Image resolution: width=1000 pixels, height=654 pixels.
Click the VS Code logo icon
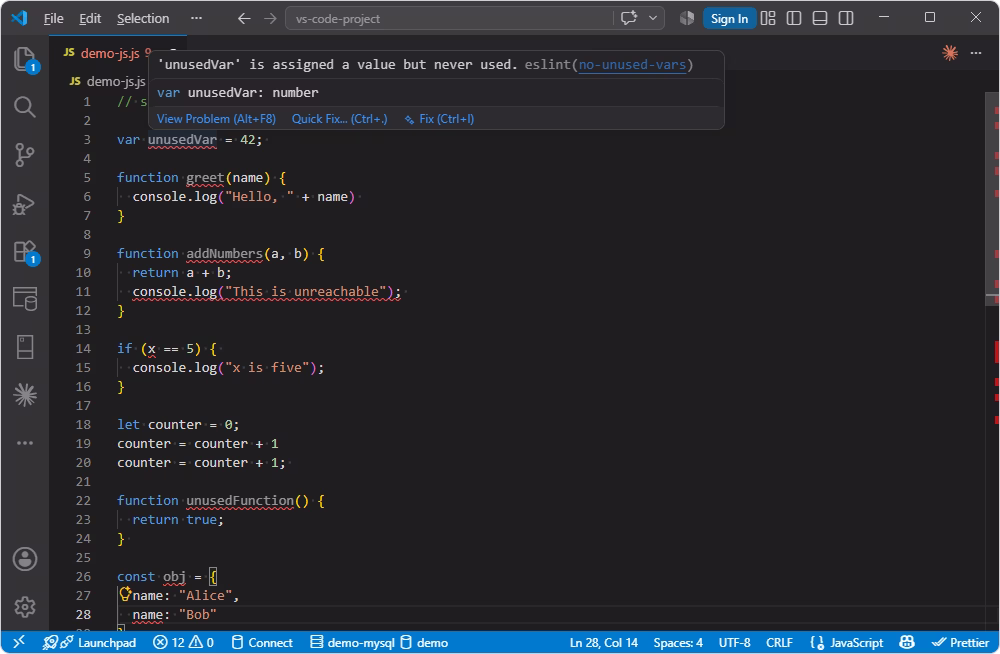click(x=19, y=18)
